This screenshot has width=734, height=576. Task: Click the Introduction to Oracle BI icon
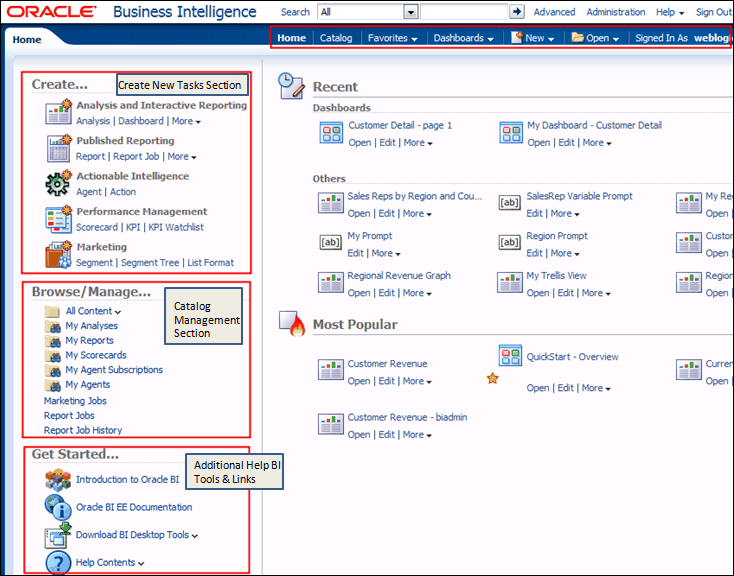(x=58, y=480)
